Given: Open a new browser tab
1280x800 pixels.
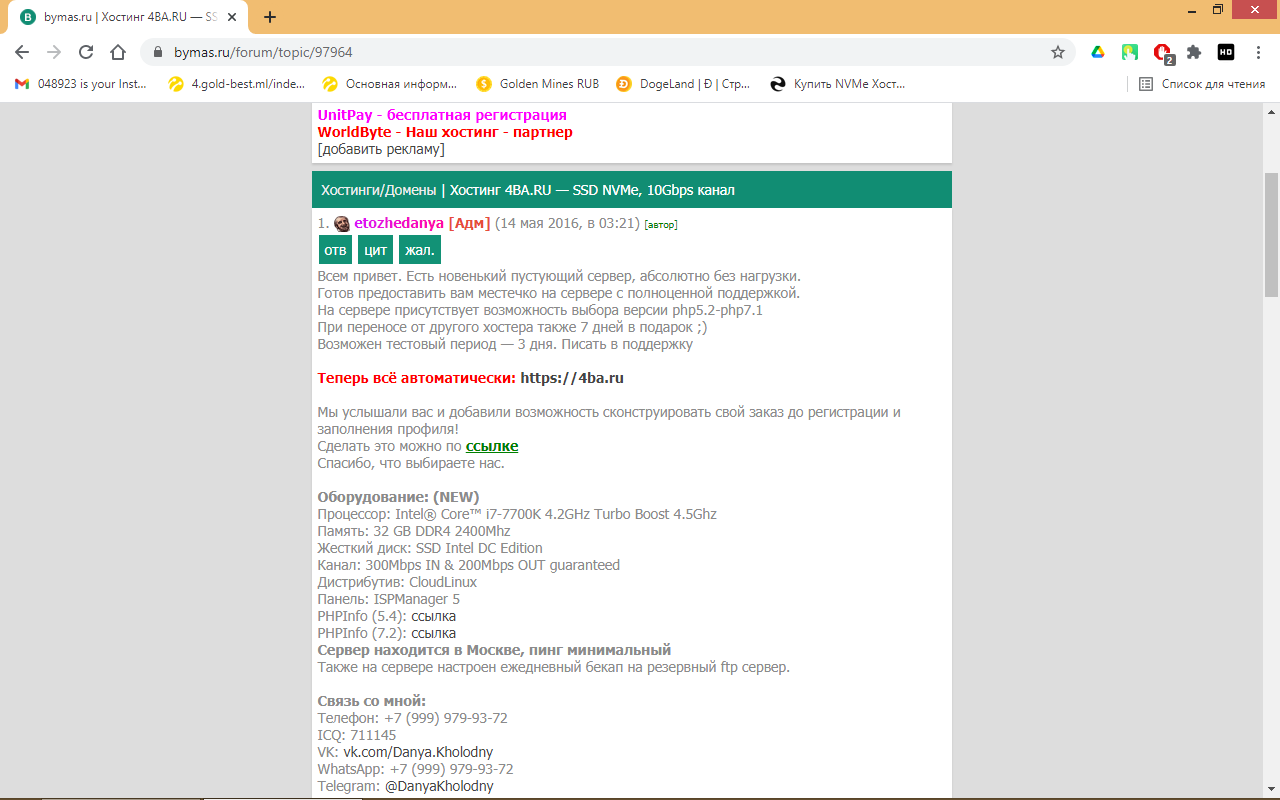Looking at the screenshot, I should click(270, 17).
